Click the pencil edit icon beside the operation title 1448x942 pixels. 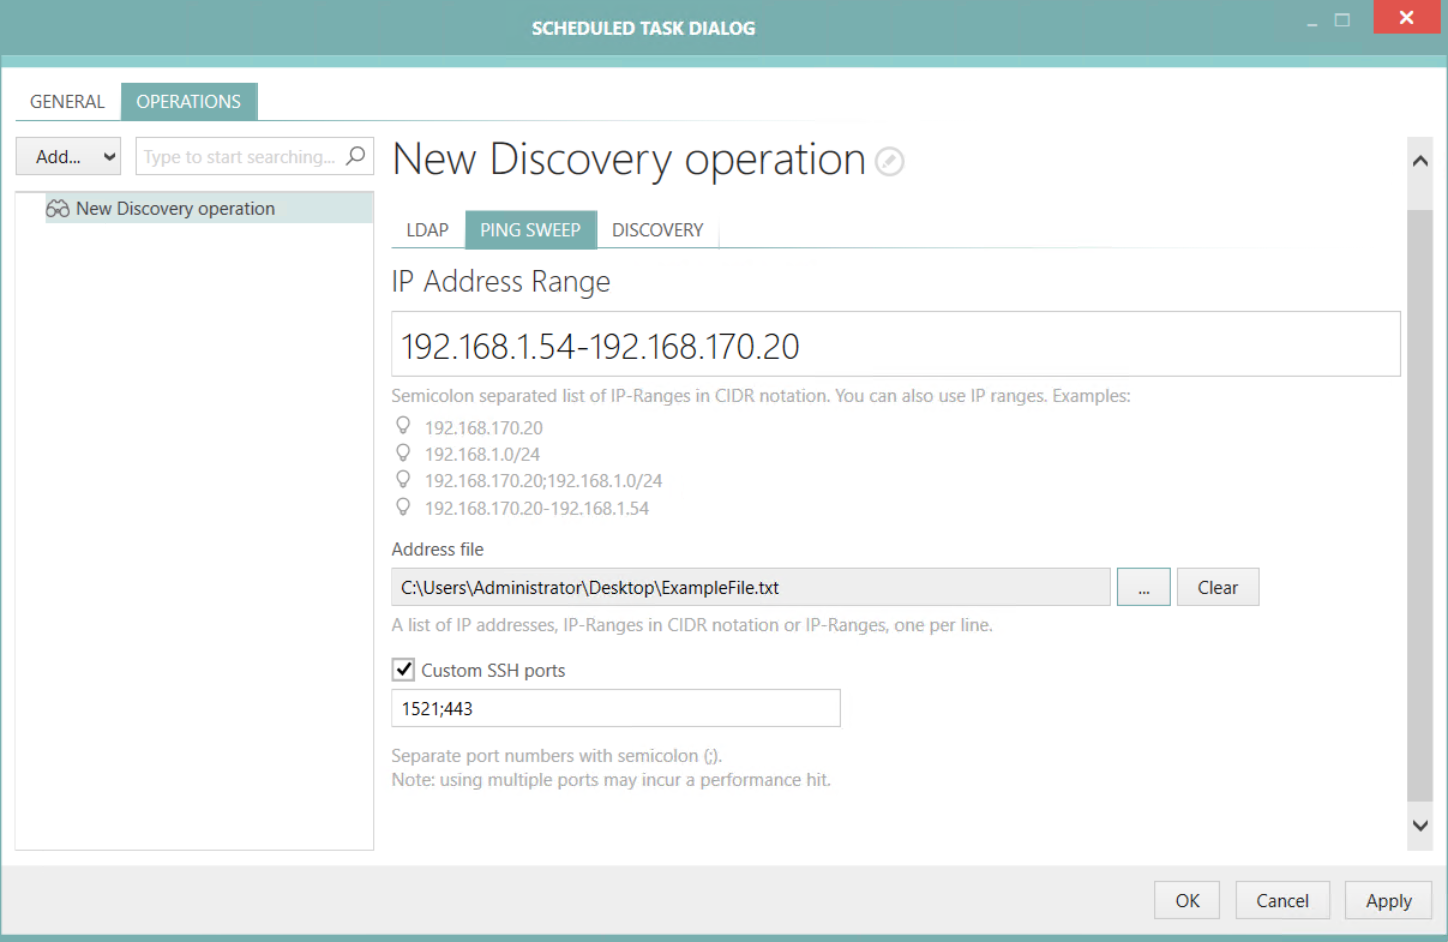click(889, 161)
